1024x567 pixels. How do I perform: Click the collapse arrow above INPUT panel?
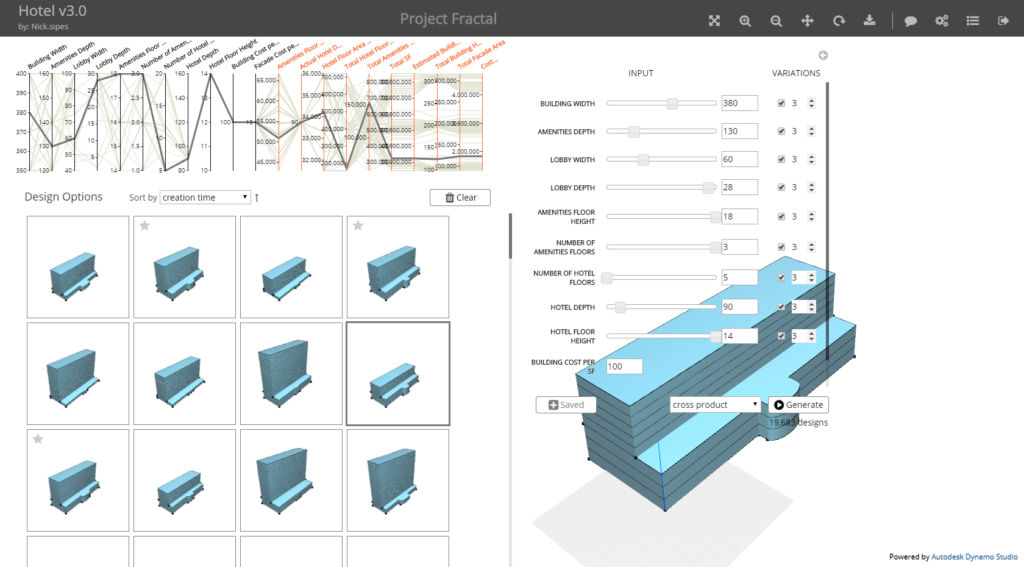point(823,56)
